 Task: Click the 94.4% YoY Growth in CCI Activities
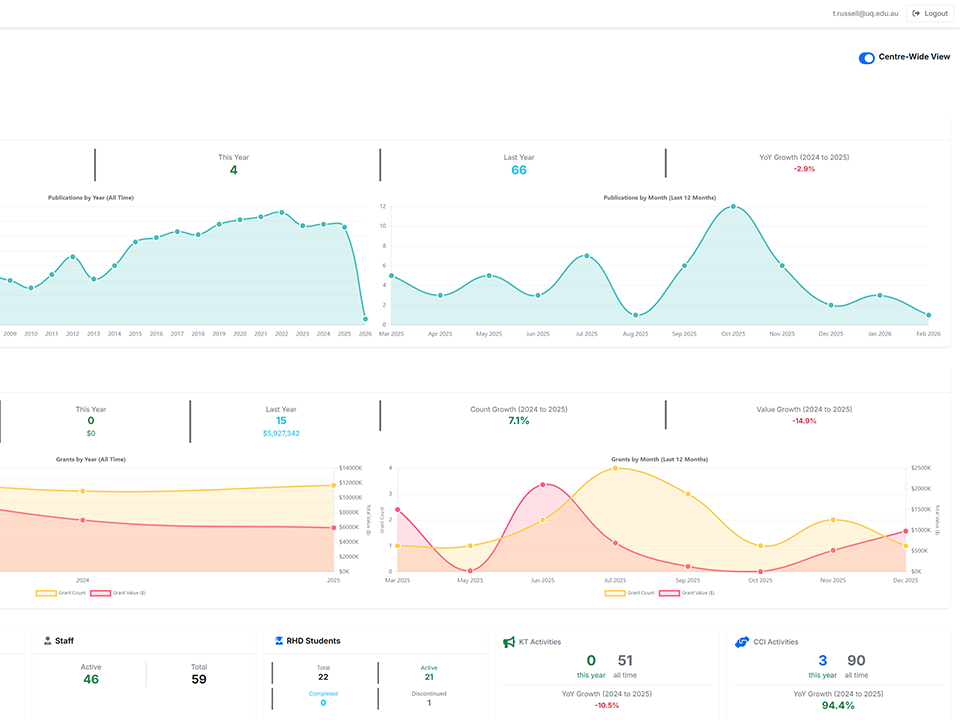pyautogui.click(x=839, y=707)
